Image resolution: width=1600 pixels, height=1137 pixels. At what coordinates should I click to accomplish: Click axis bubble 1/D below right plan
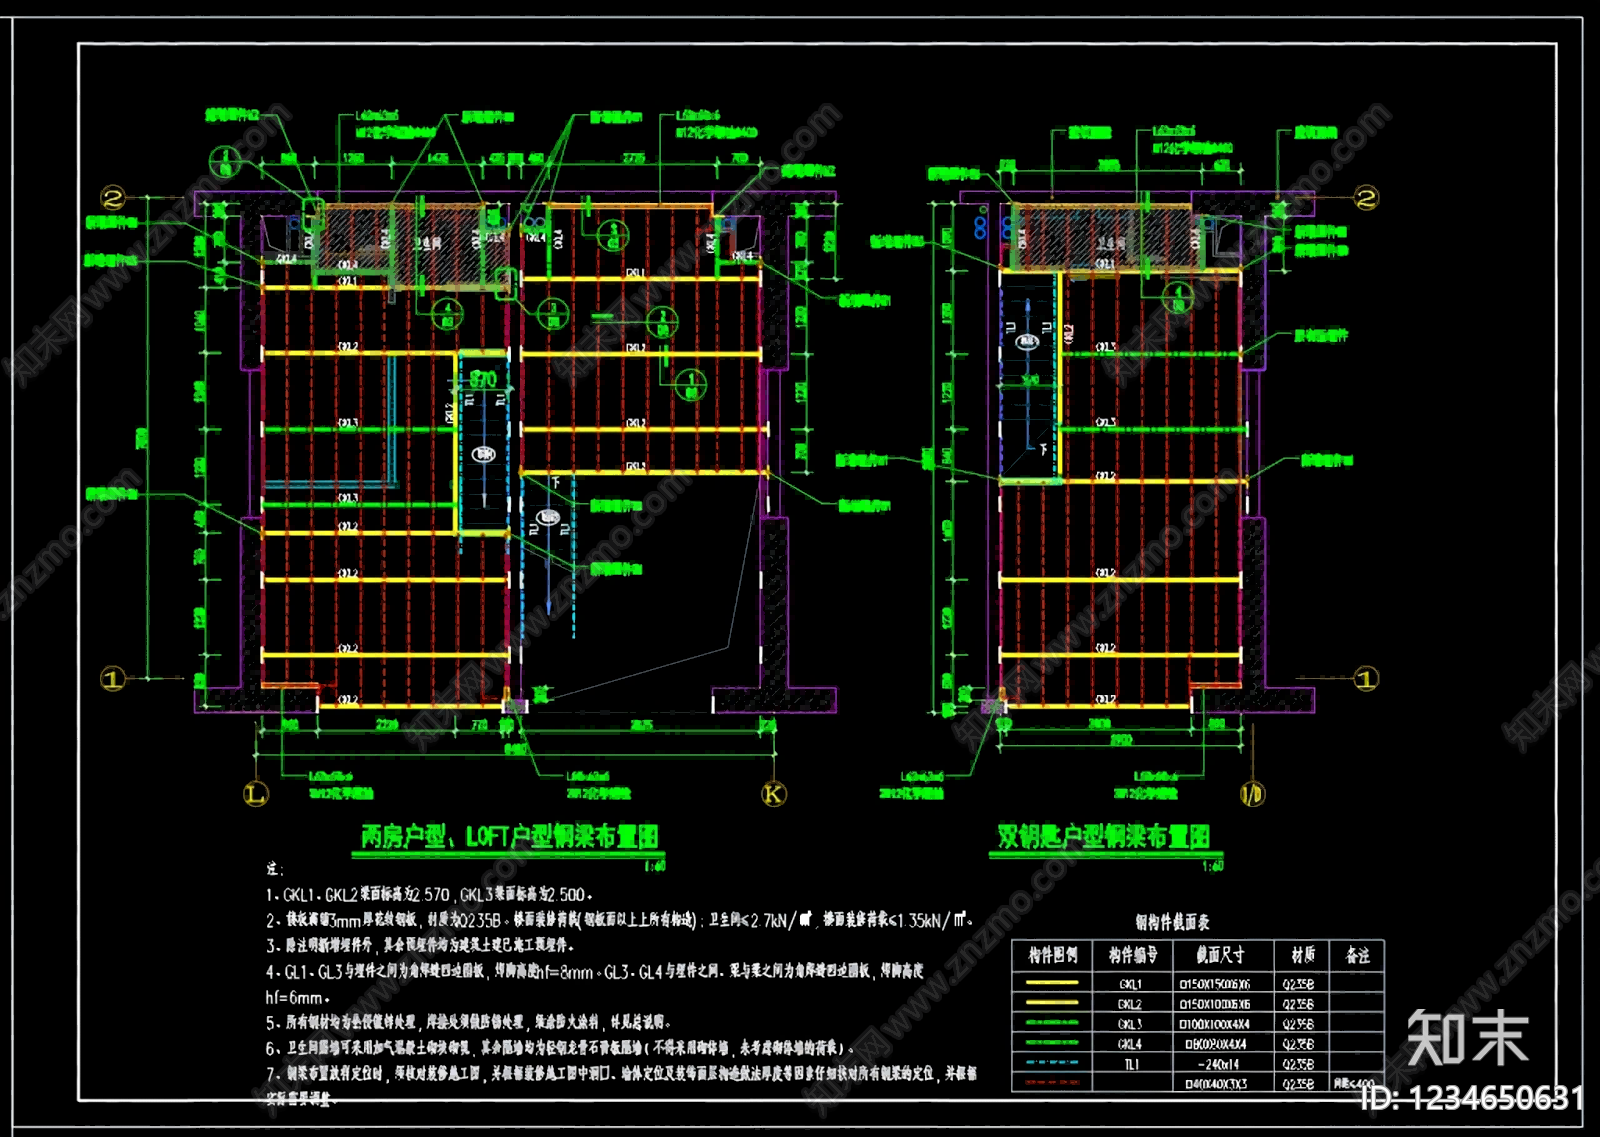[1252, 794]
